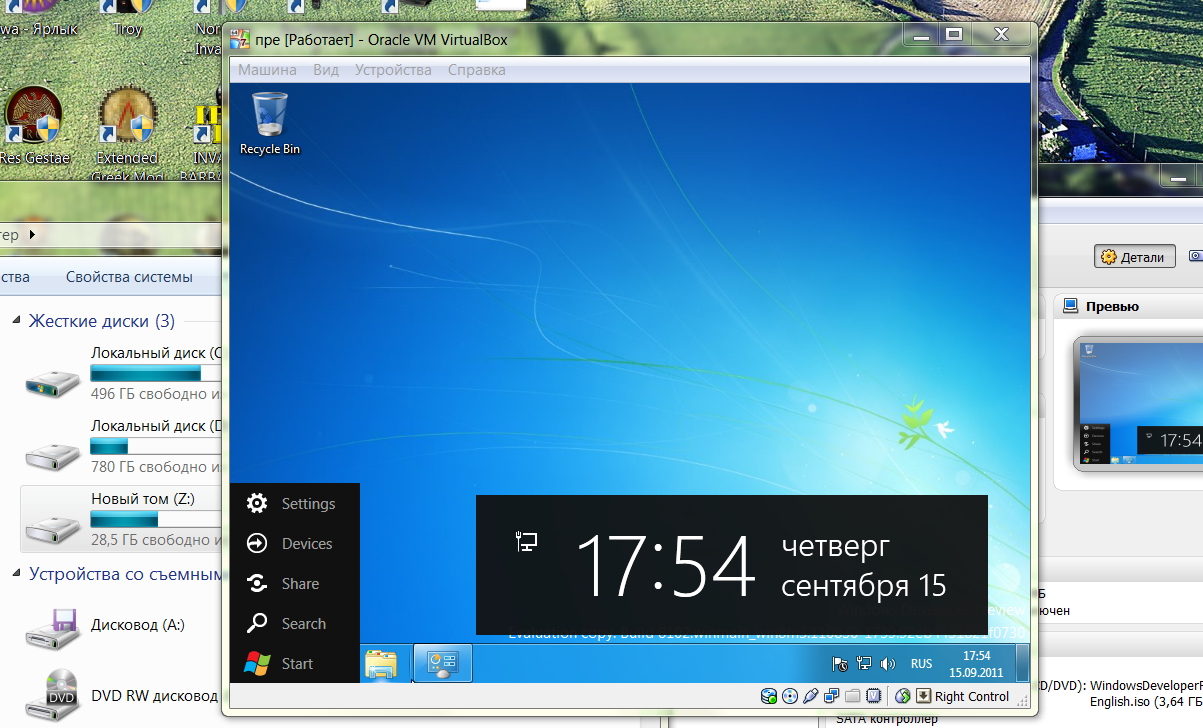Open the Машина menu in VirtualBox
1203x728 pixels.
(267, 70)
